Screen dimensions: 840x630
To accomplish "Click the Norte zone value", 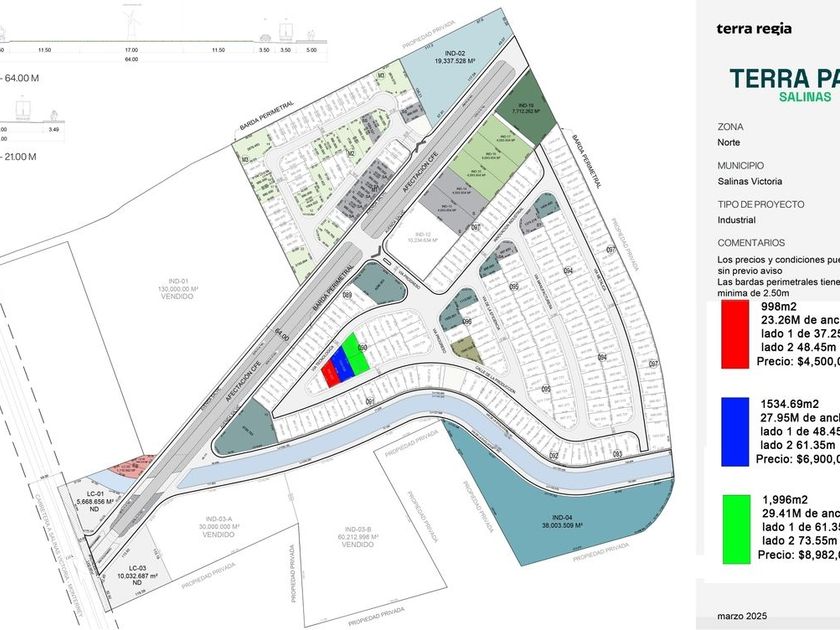I will coord(729,142).
